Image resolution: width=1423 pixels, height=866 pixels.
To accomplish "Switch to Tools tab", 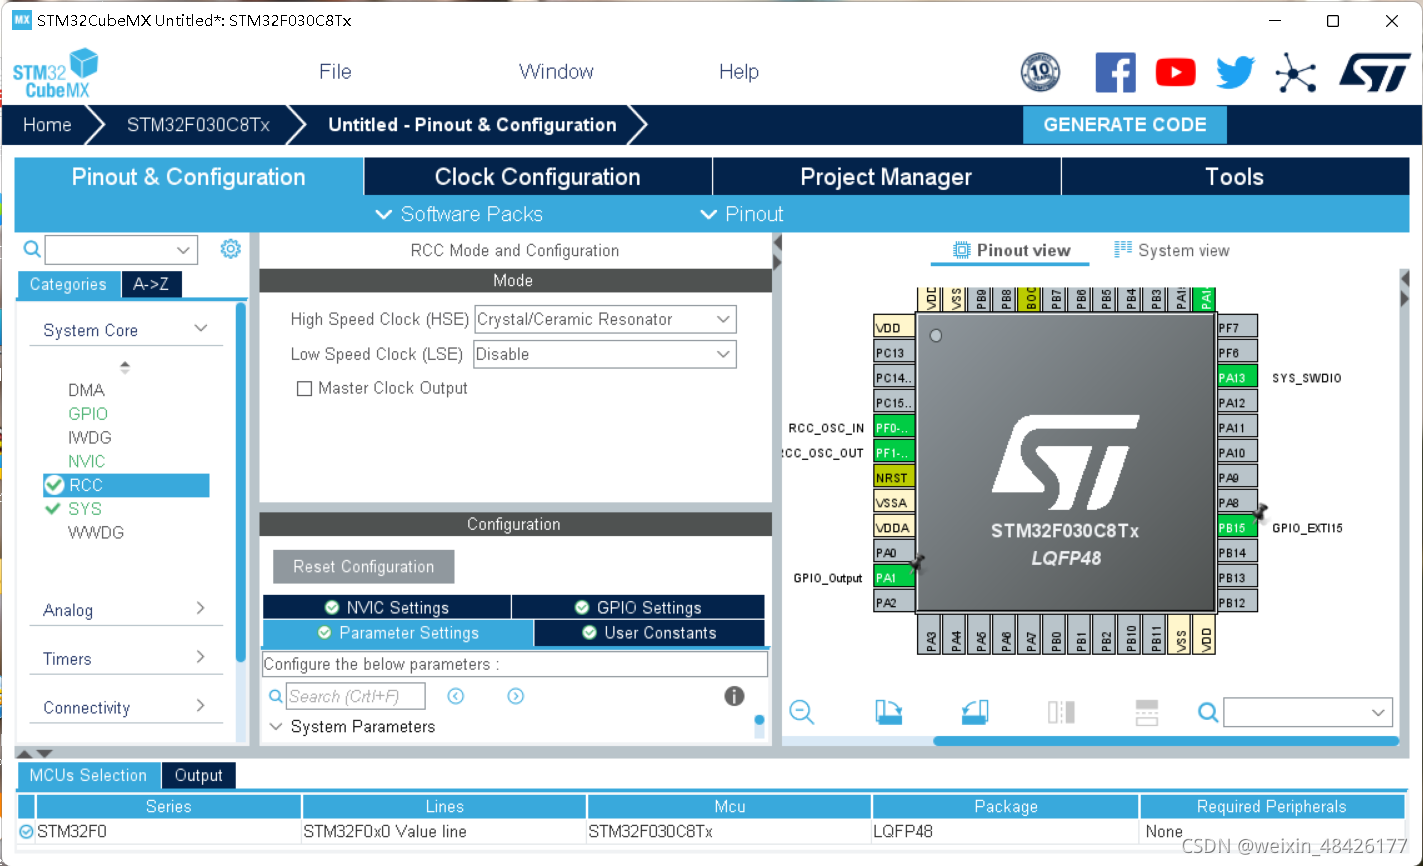I will [1235, 177].
